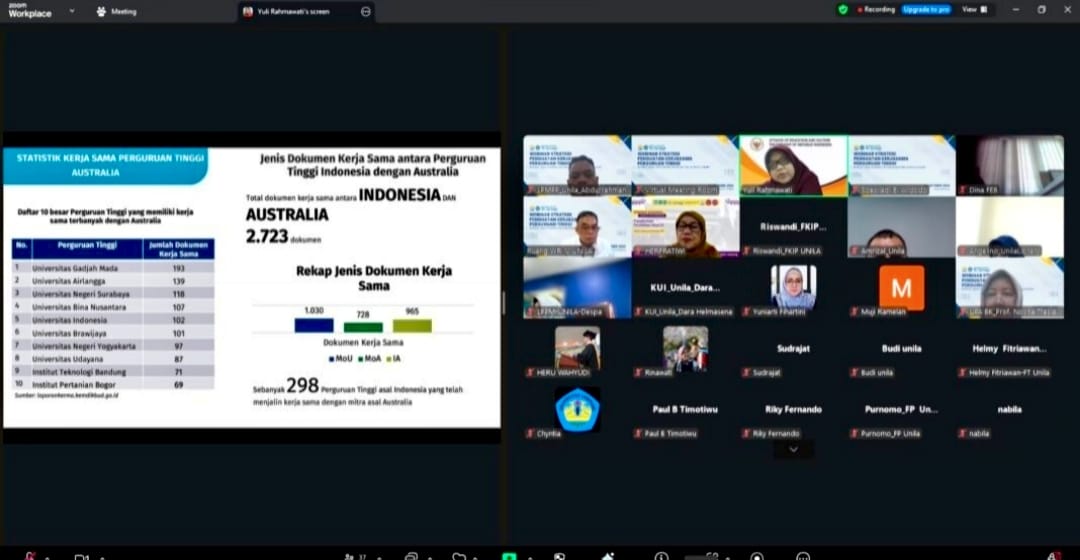Click the slide header 'STATISTIK KERJA SAMA PERGURUAN TINGGI AUSTRALIA'

click(109, 165)
